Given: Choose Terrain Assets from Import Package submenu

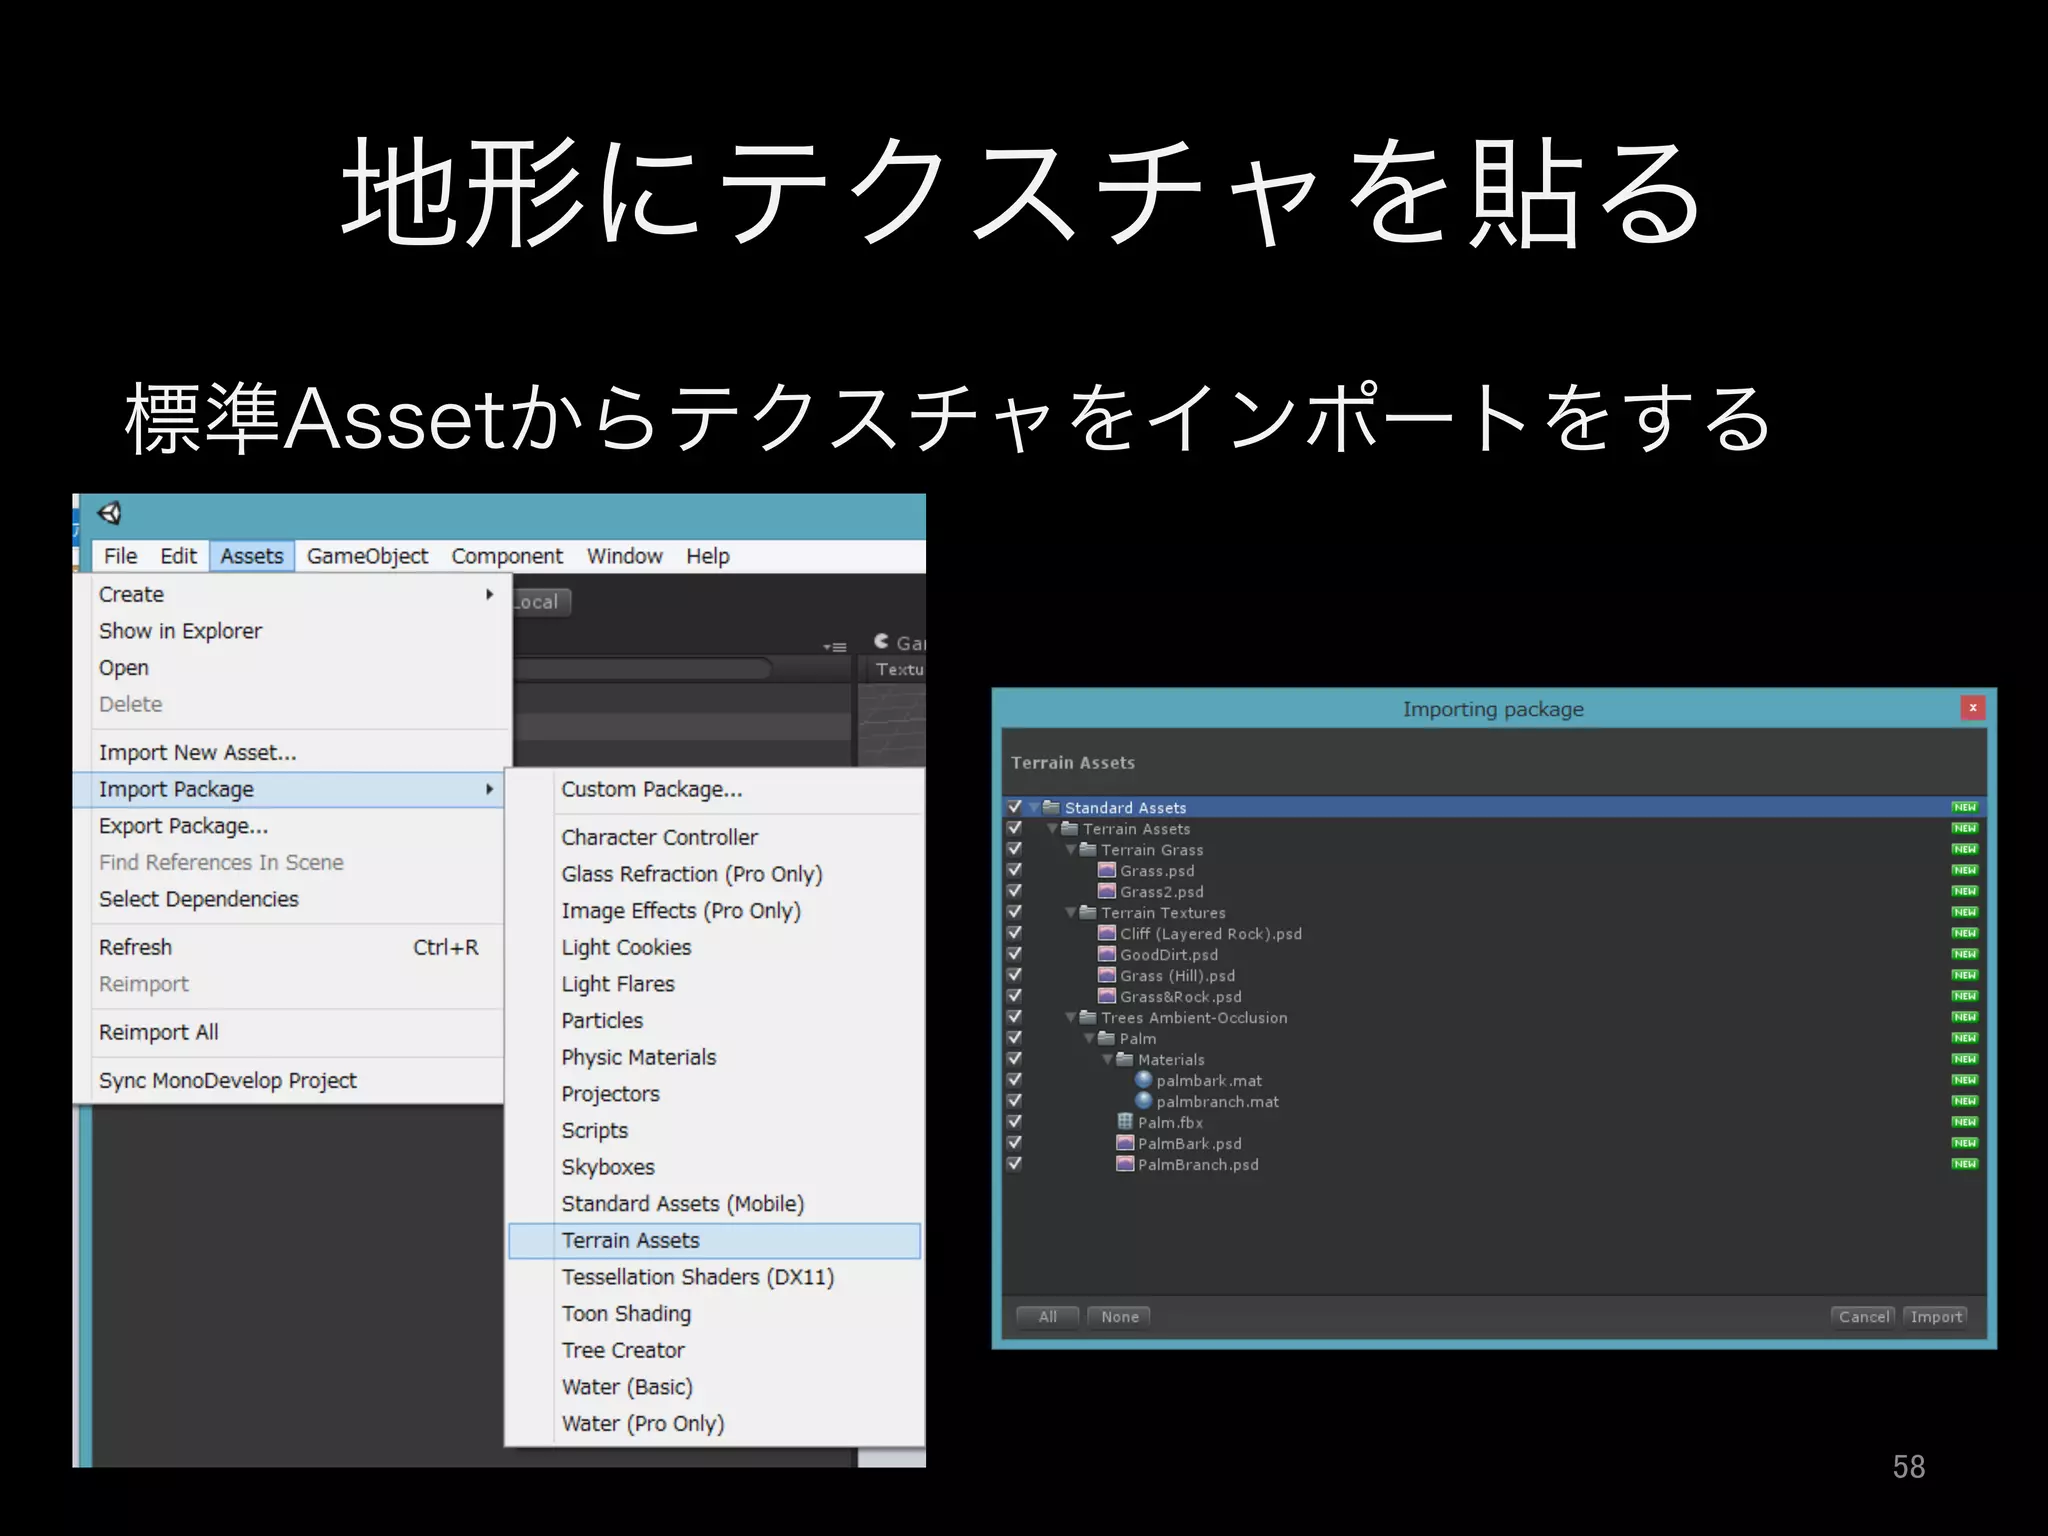Looking at the screenshot, I should (714, 1240).
